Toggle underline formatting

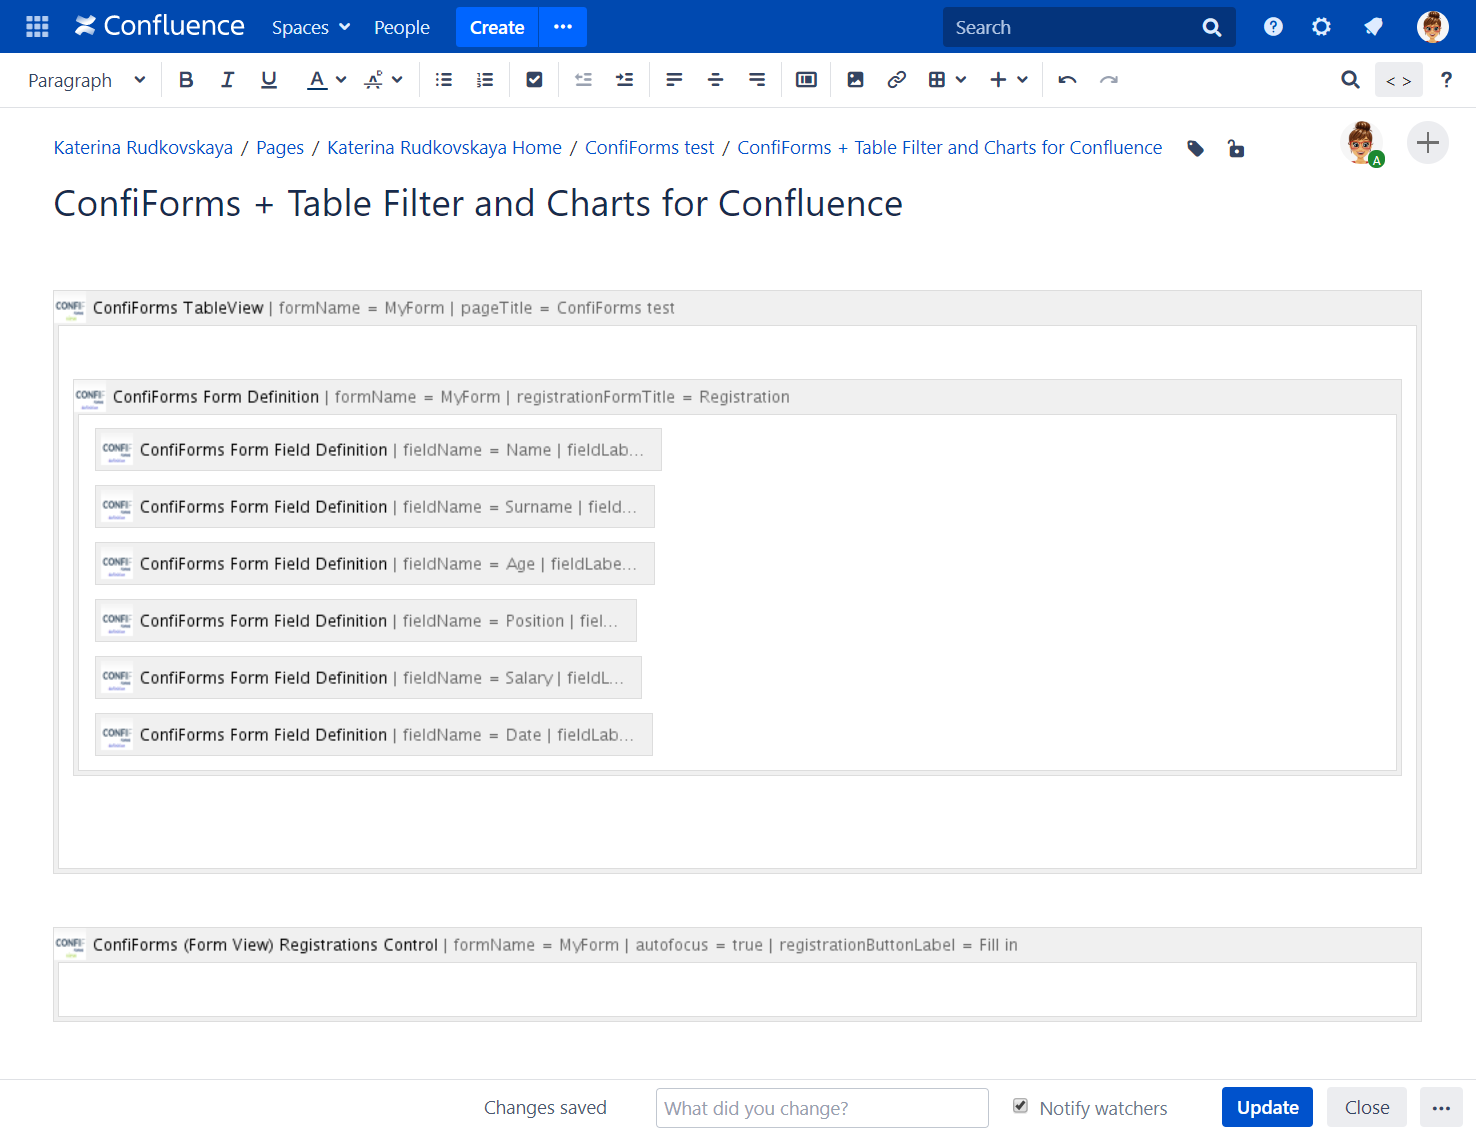268,79
